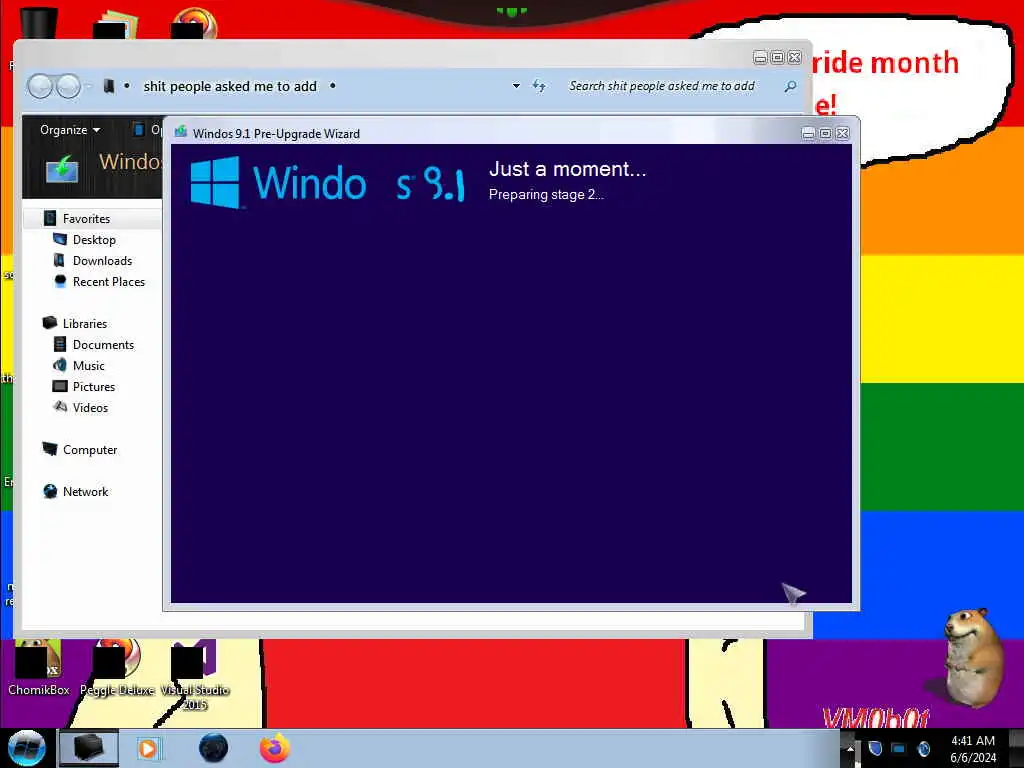
Task: Click the installer icon in Explorer details header
Action: (x=62, y=168)
